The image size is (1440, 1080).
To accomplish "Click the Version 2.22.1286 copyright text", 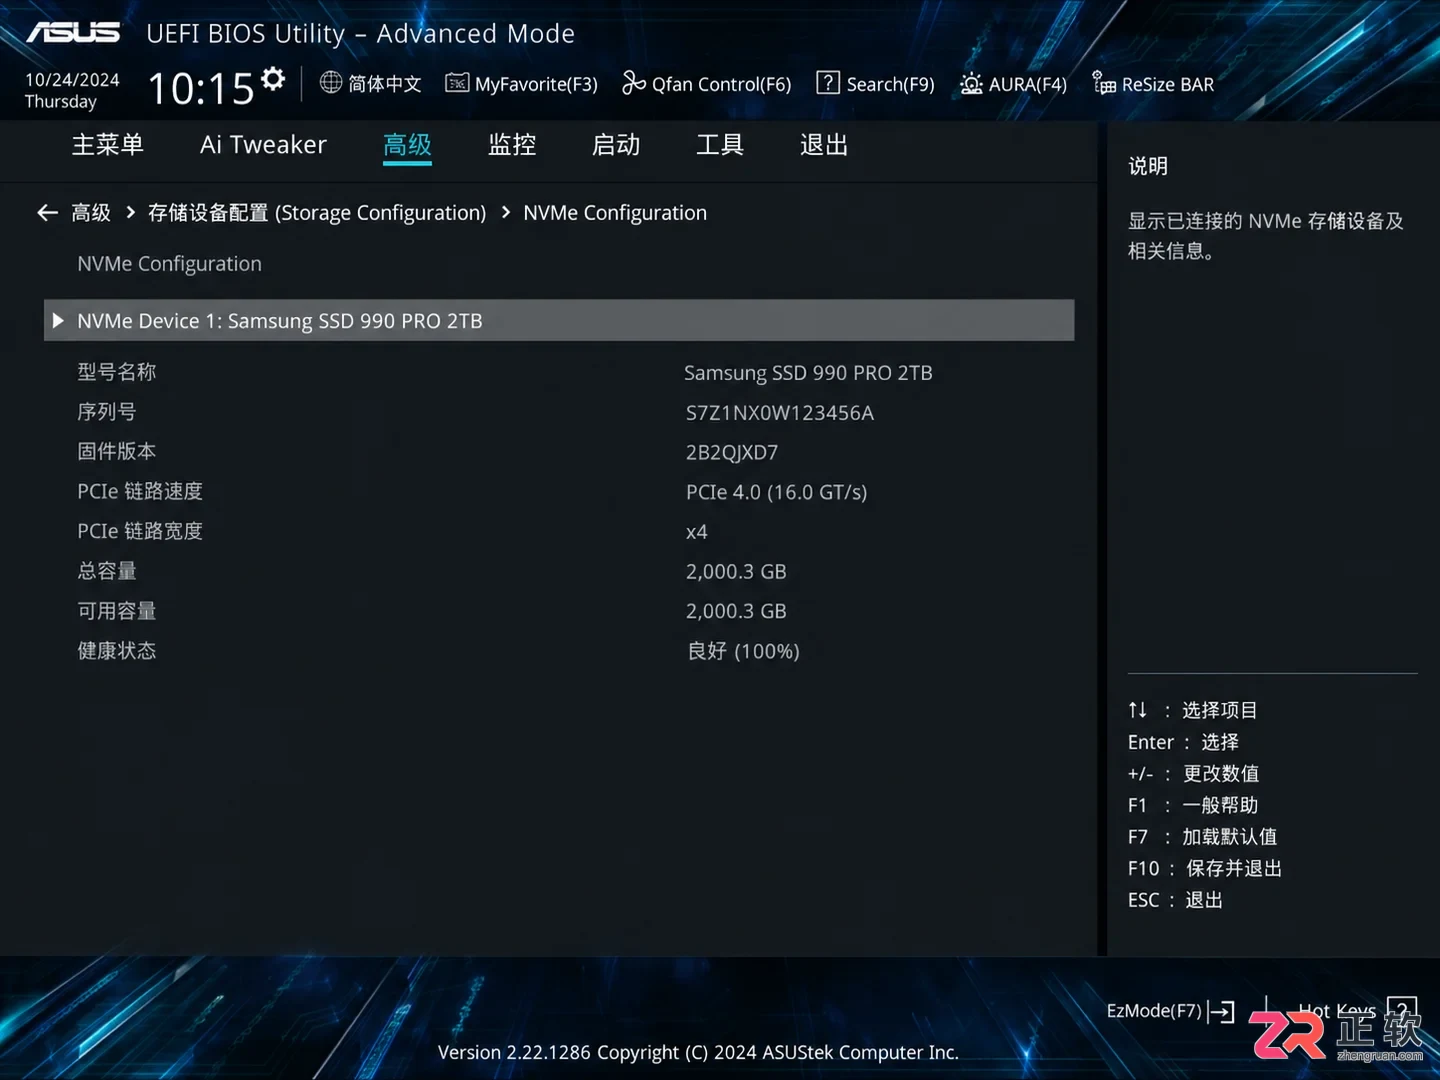I will click(x=698, y=1052).
